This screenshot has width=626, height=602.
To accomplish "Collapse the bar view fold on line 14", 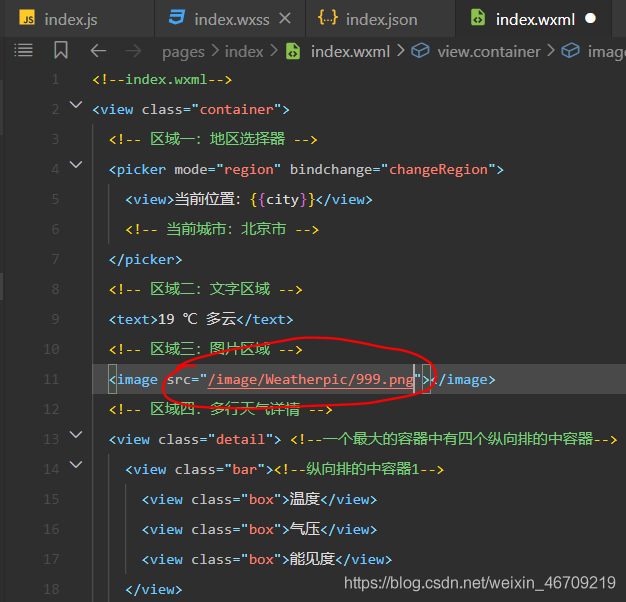I will [x=76, y=465].
